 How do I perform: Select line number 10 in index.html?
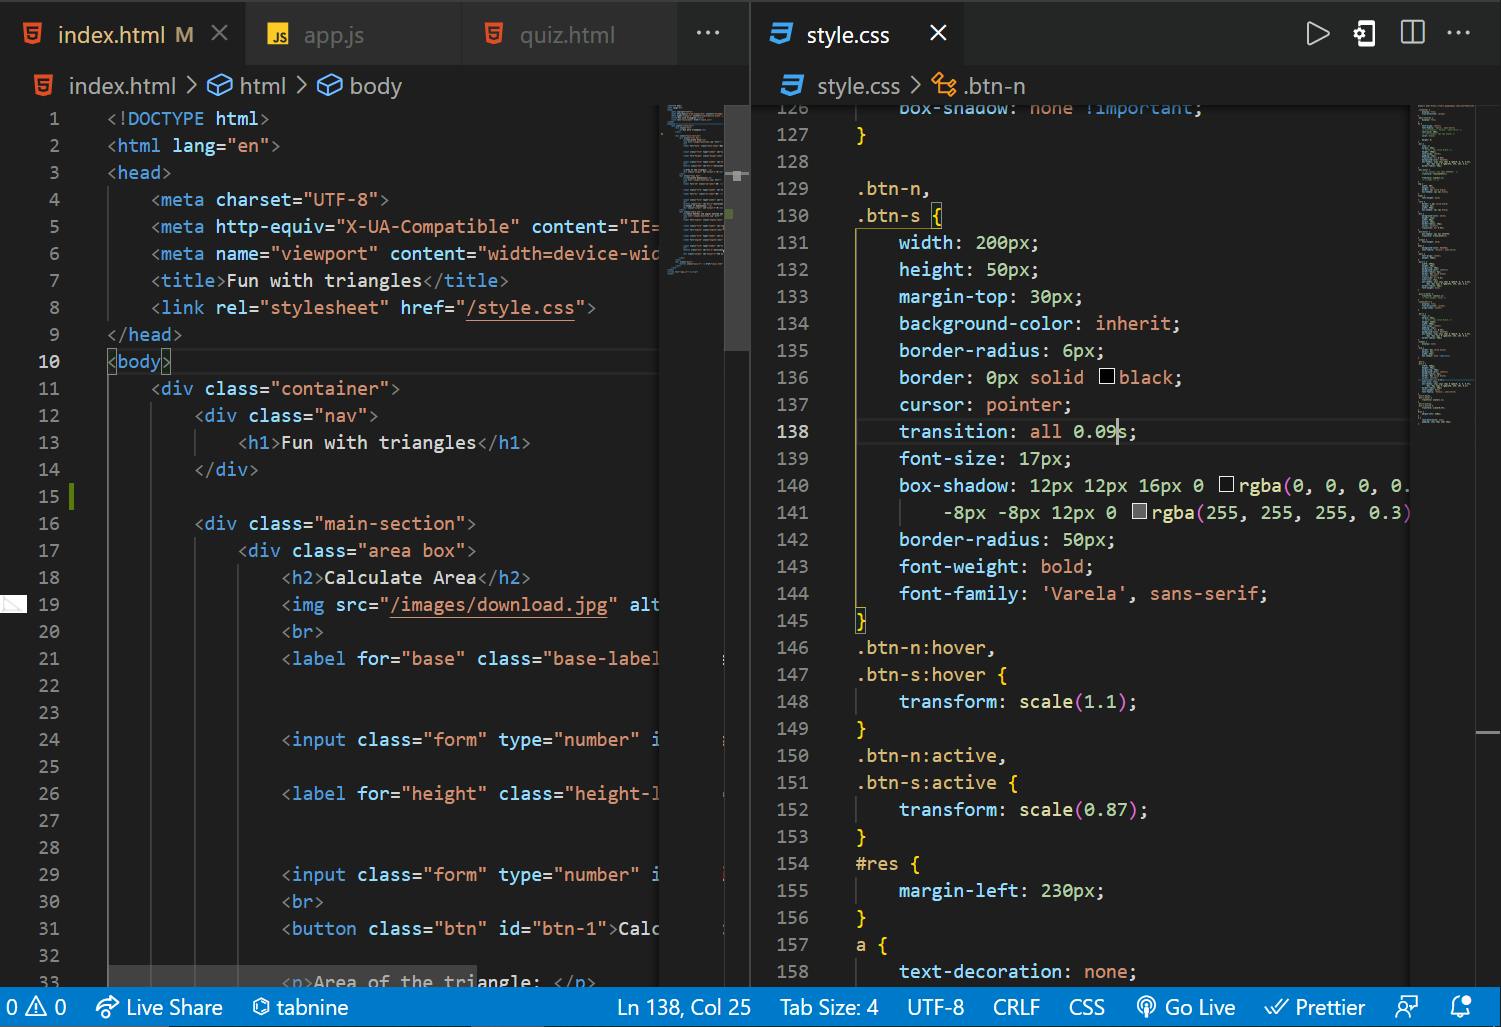pyautogui.click(x=48, y=361)
